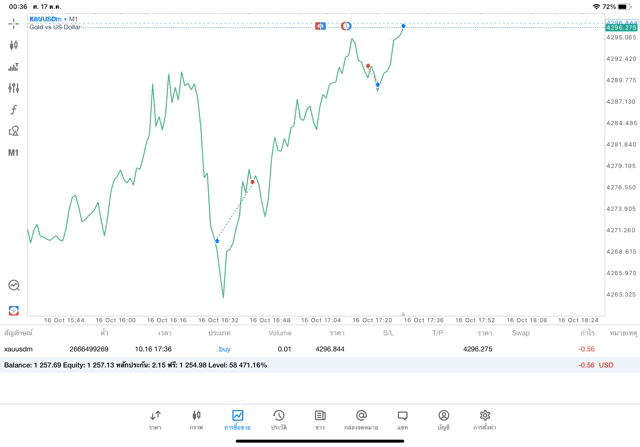Sort positions by Volume column header
The width and height of the screenshot is (640, 447).
pyautogui.click(x=280, y=333)
